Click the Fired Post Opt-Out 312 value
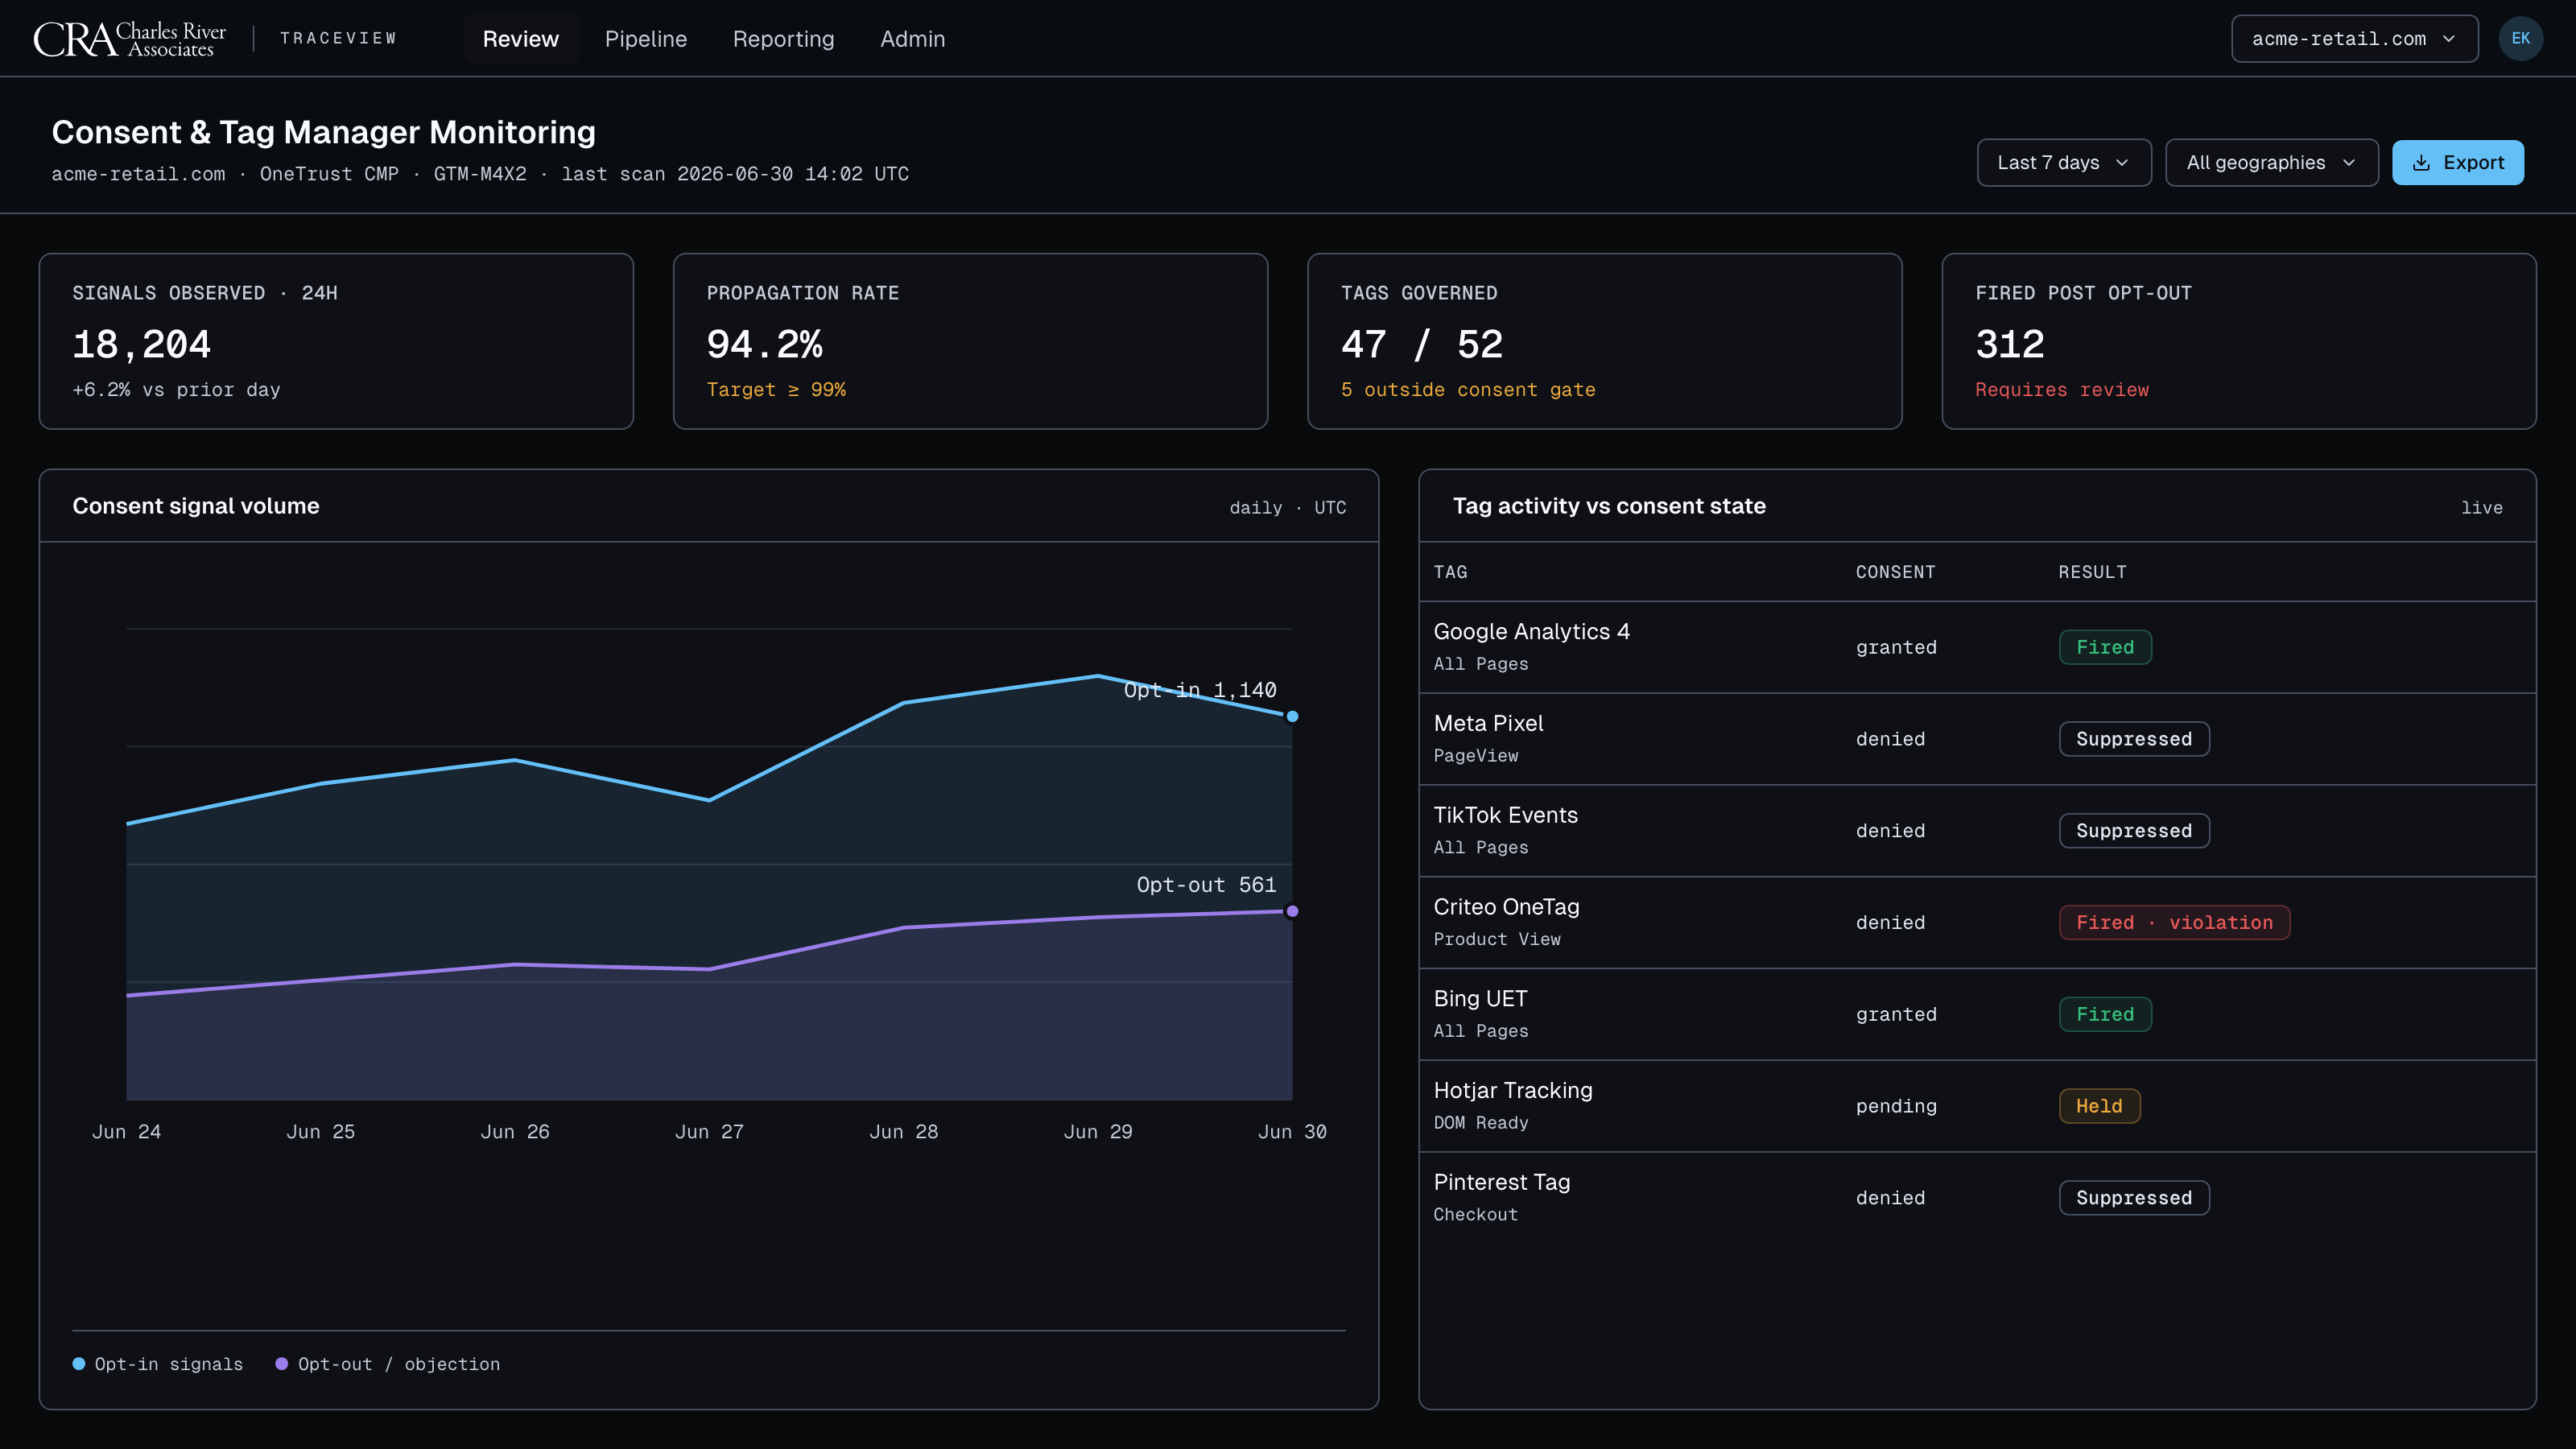Screen dimensions: 2576x1449 tap(2009, 345)
